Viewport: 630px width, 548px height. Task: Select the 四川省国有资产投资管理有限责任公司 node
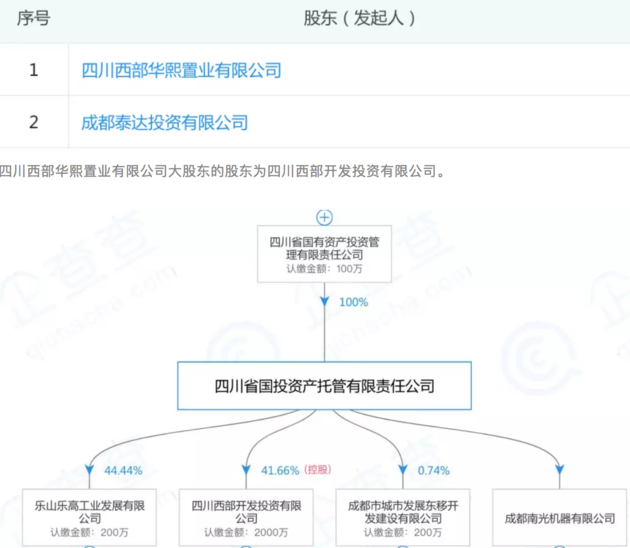pos(324,254)
